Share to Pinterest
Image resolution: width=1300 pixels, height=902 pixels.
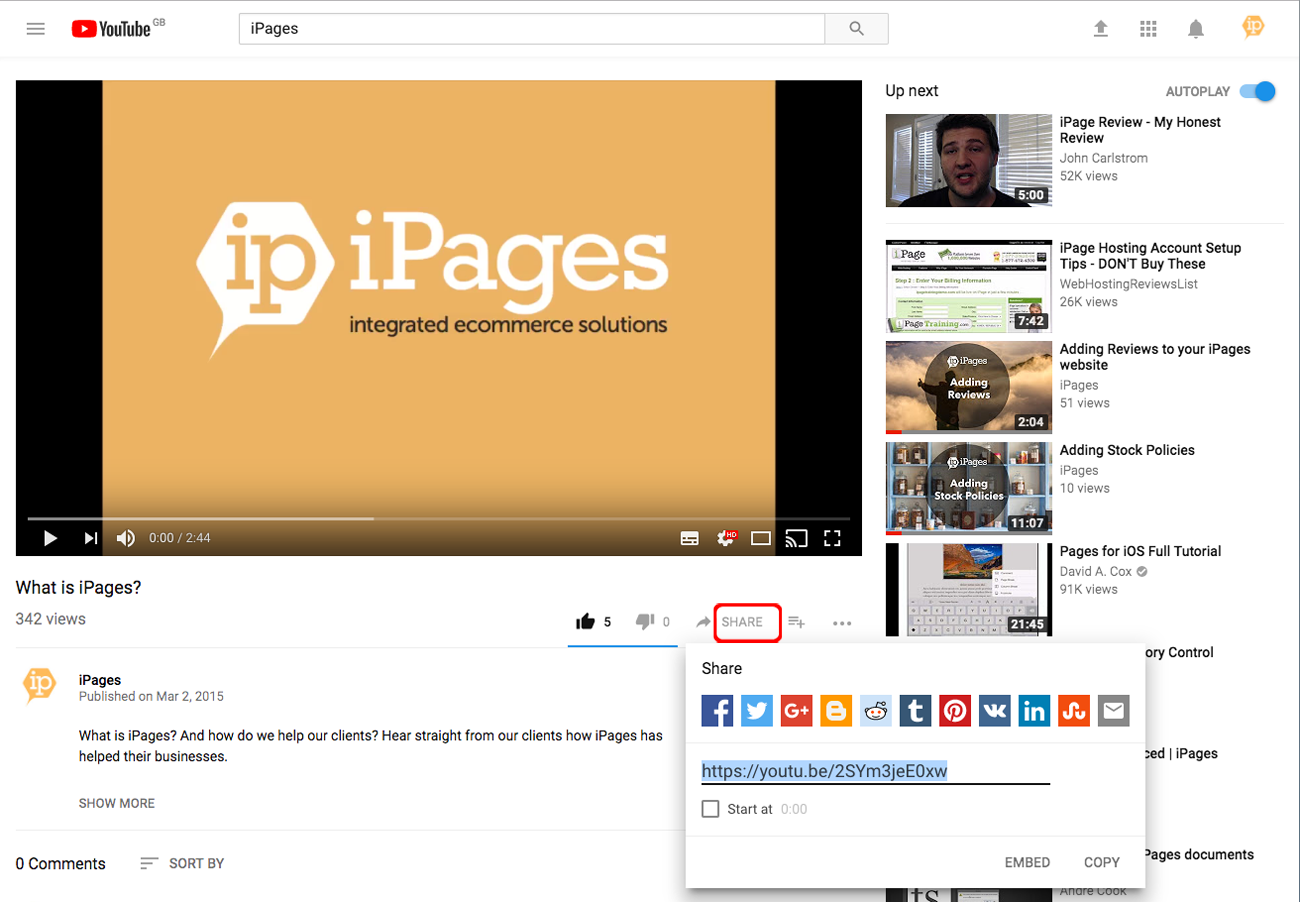(955, 711)
